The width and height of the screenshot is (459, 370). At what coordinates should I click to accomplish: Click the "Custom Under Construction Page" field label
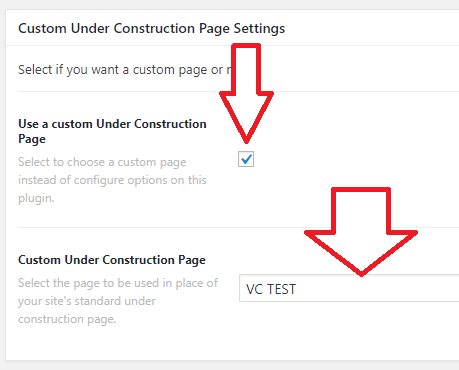(x=112, y=260)
